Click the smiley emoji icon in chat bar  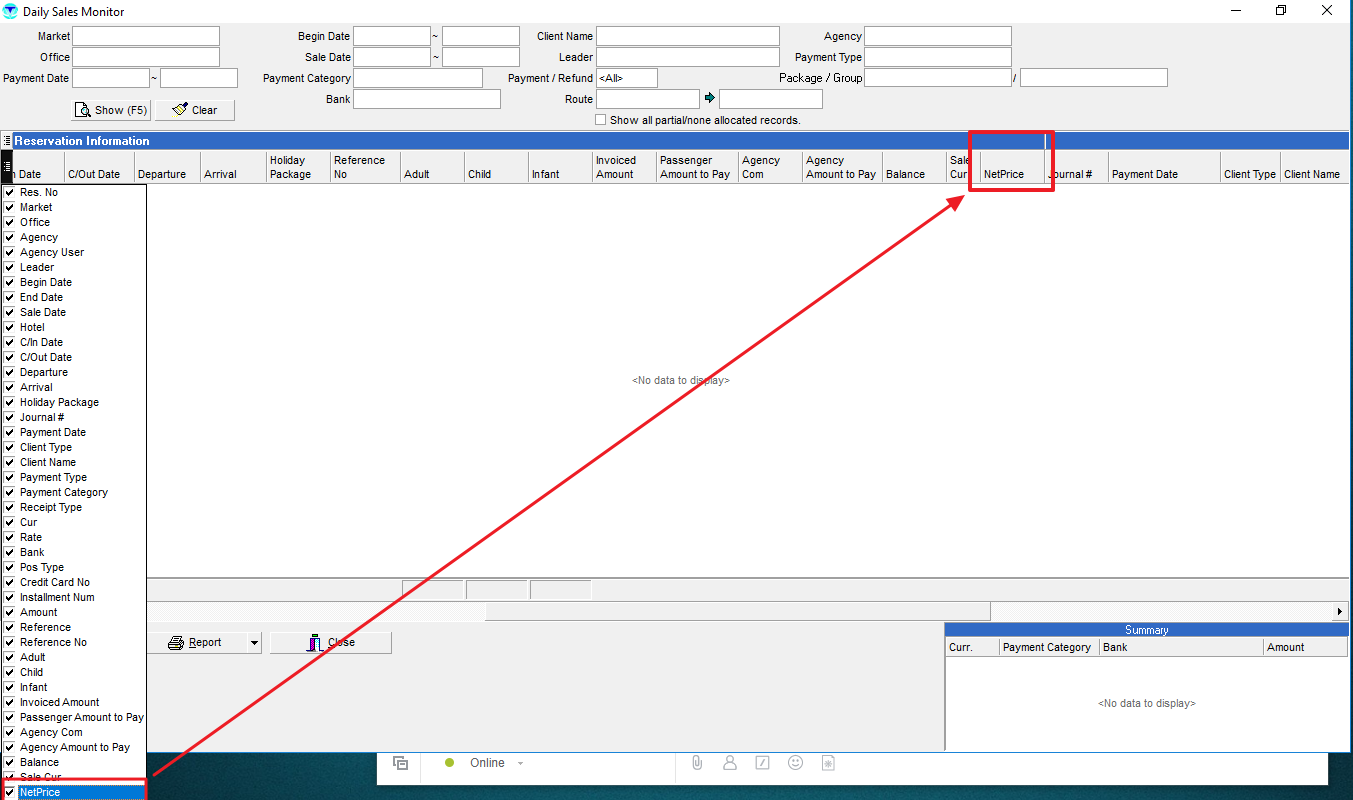[x=796, y=762]
